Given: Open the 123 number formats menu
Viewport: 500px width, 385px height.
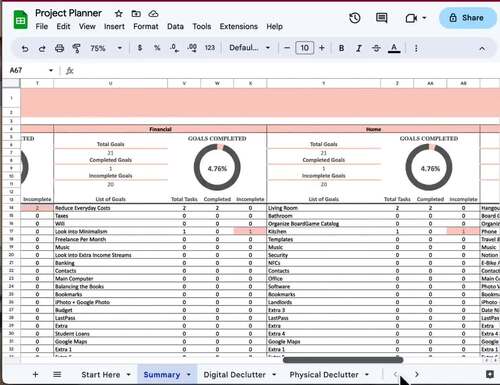Looking at the screenshot, I should (x=210, y=48).
